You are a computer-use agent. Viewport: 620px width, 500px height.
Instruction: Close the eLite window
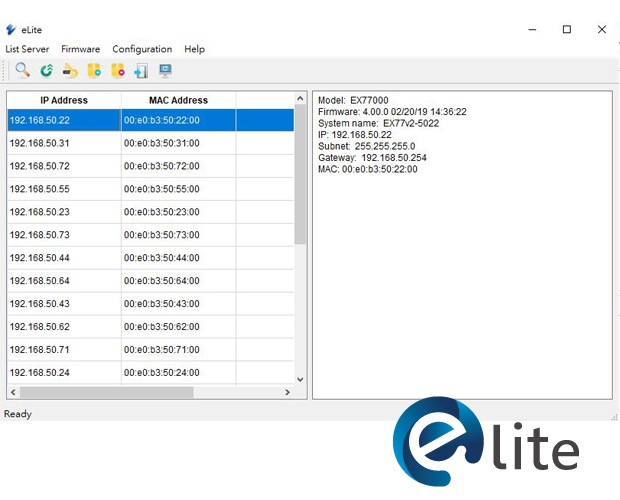pos(601,30)
